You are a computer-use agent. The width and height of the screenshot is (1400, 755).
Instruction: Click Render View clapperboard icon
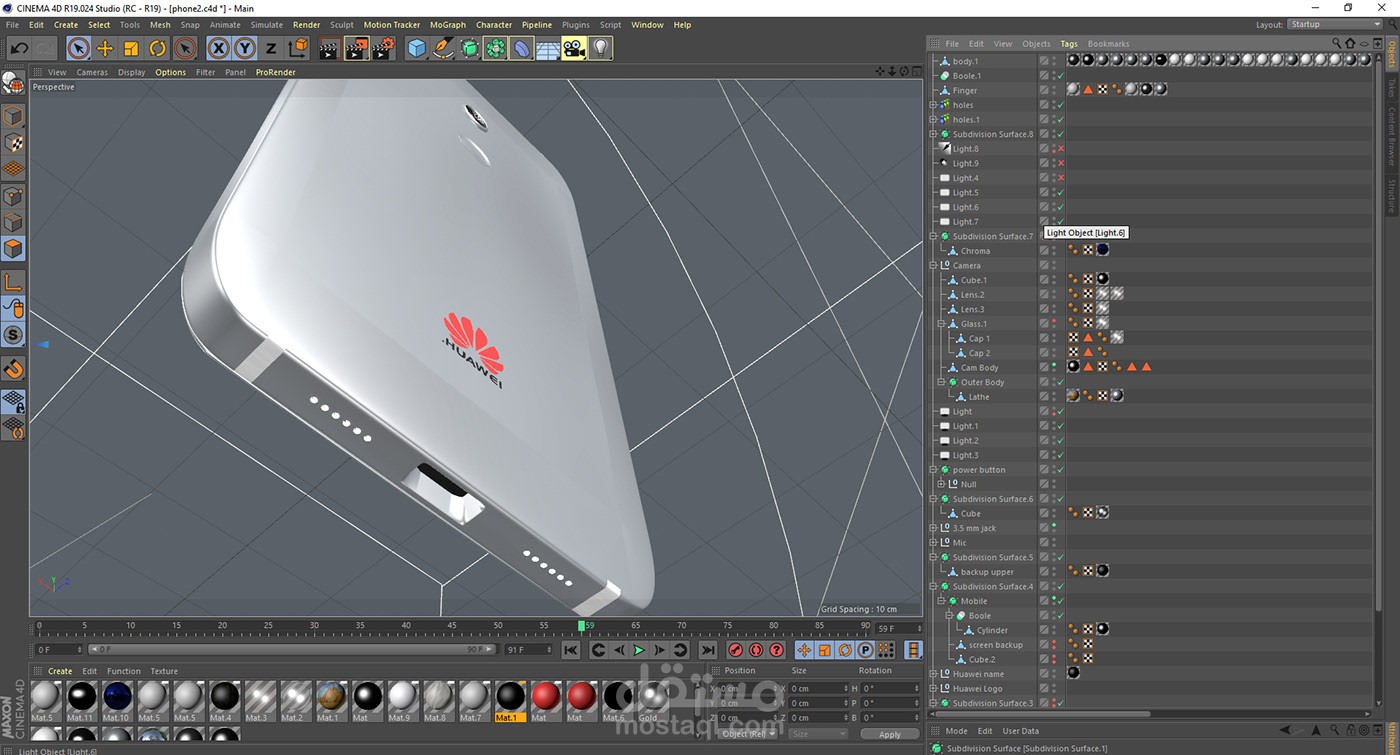pos(328,48)
